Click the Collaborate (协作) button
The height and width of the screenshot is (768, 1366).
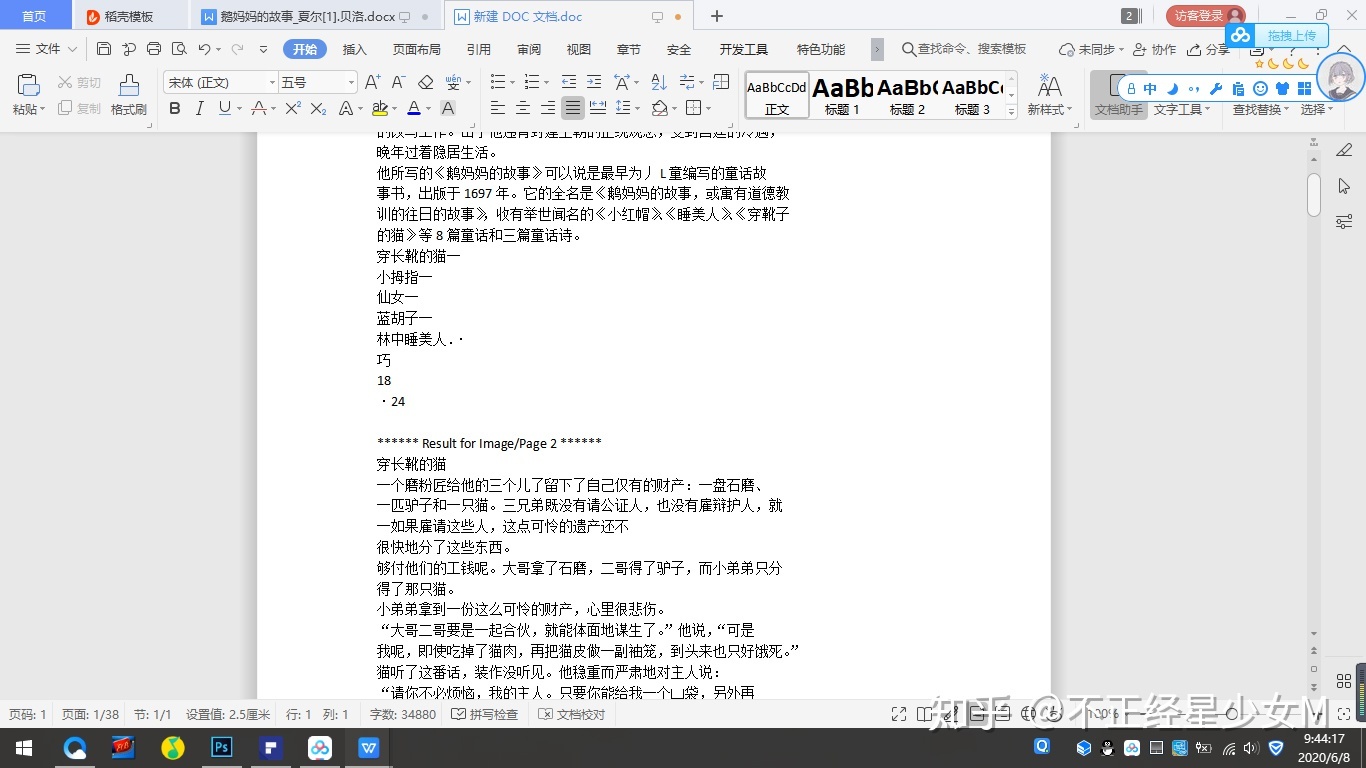(x=1155, y=49)
